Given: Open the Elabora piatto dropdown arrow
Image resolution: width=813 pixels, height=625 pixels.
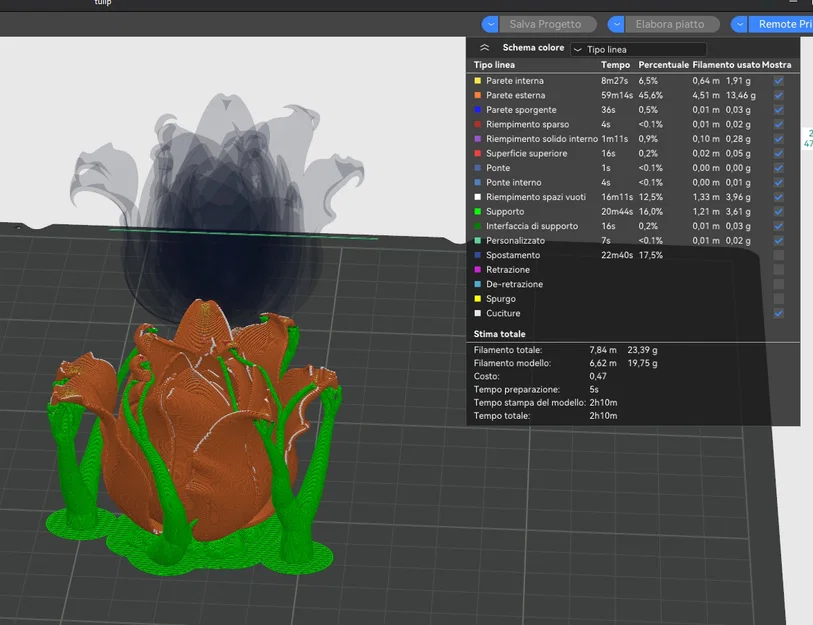Looking at the screenshot, I should point(616,24).
